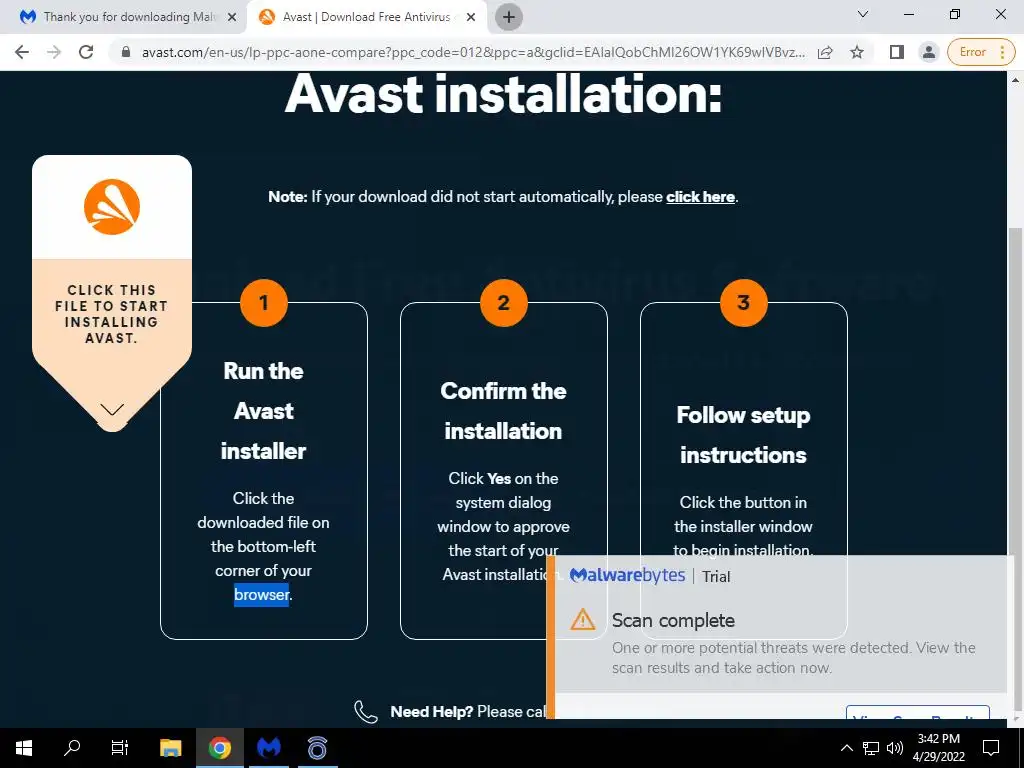Open File Explorer from taskbar
The image size is (1024, 768).
pos(170,748)
